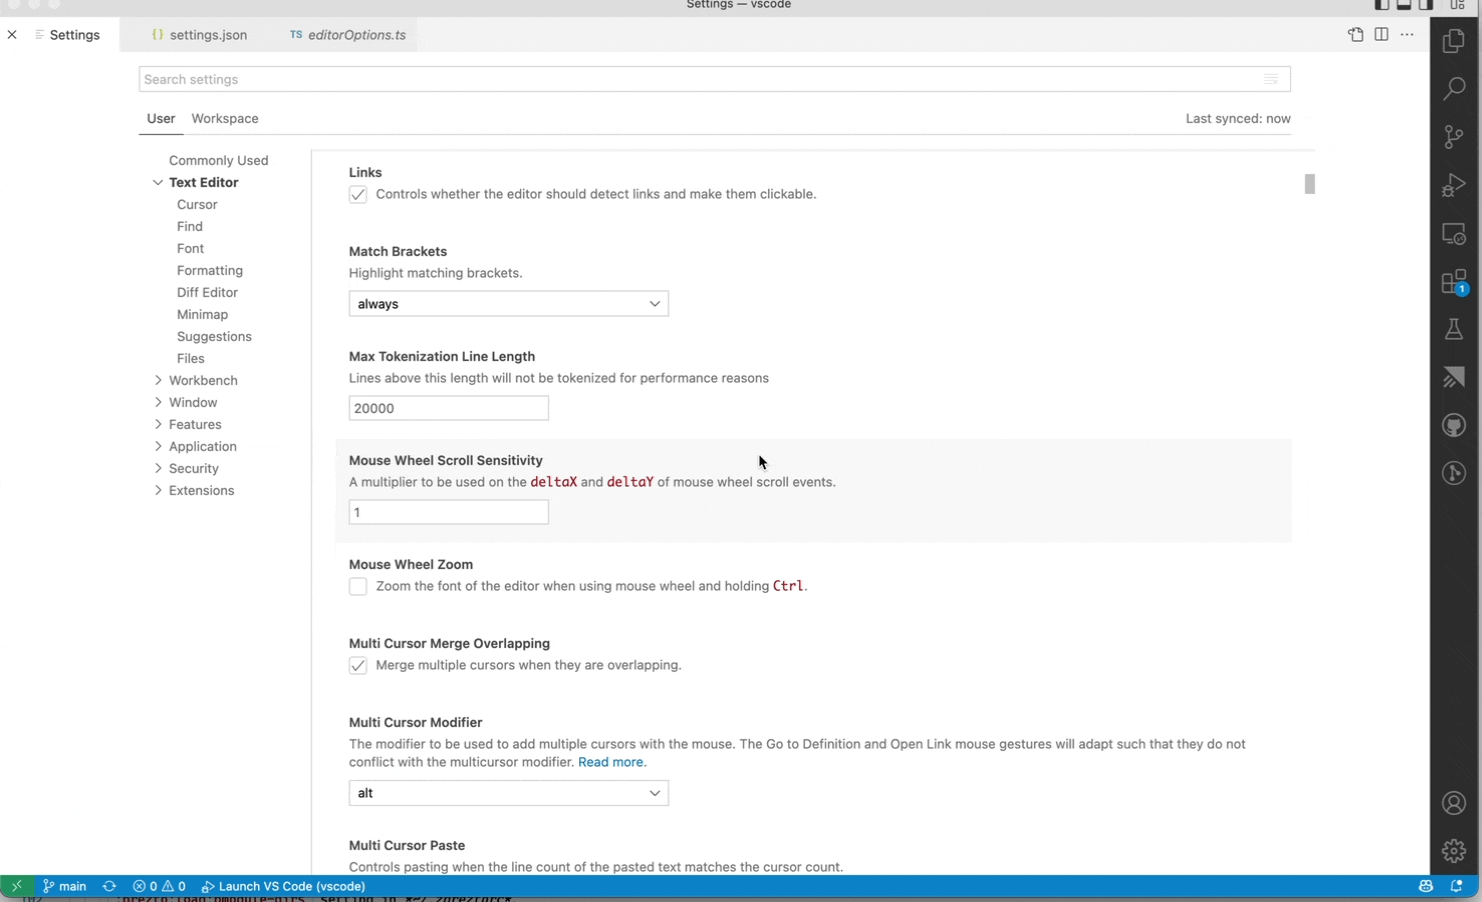This screenshot has width=1482, height=902.
Task: Click the Synchronize Changes status icon
Action: coord(110,886)
